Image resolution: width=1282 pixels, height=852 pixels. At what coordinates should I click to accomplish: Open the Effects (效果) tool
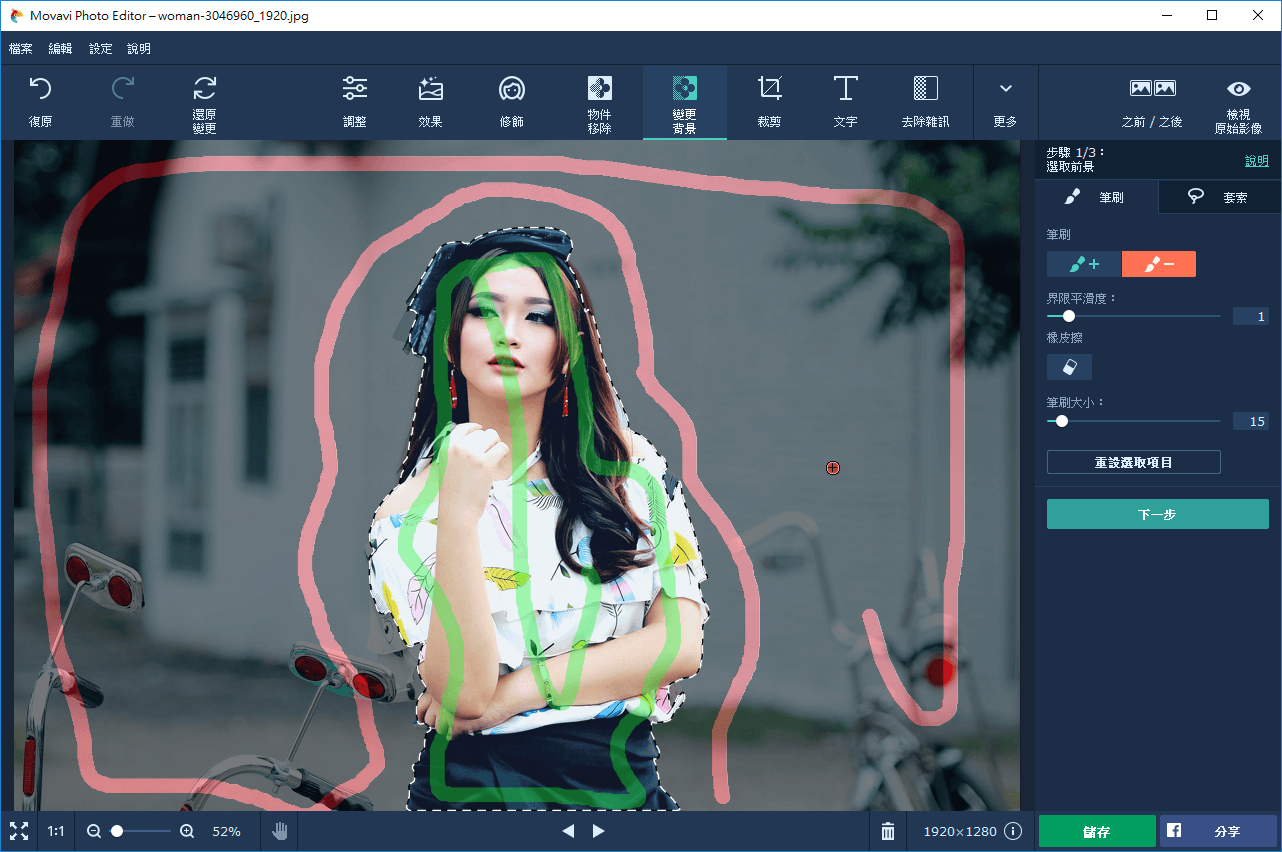tap(430, 101)
